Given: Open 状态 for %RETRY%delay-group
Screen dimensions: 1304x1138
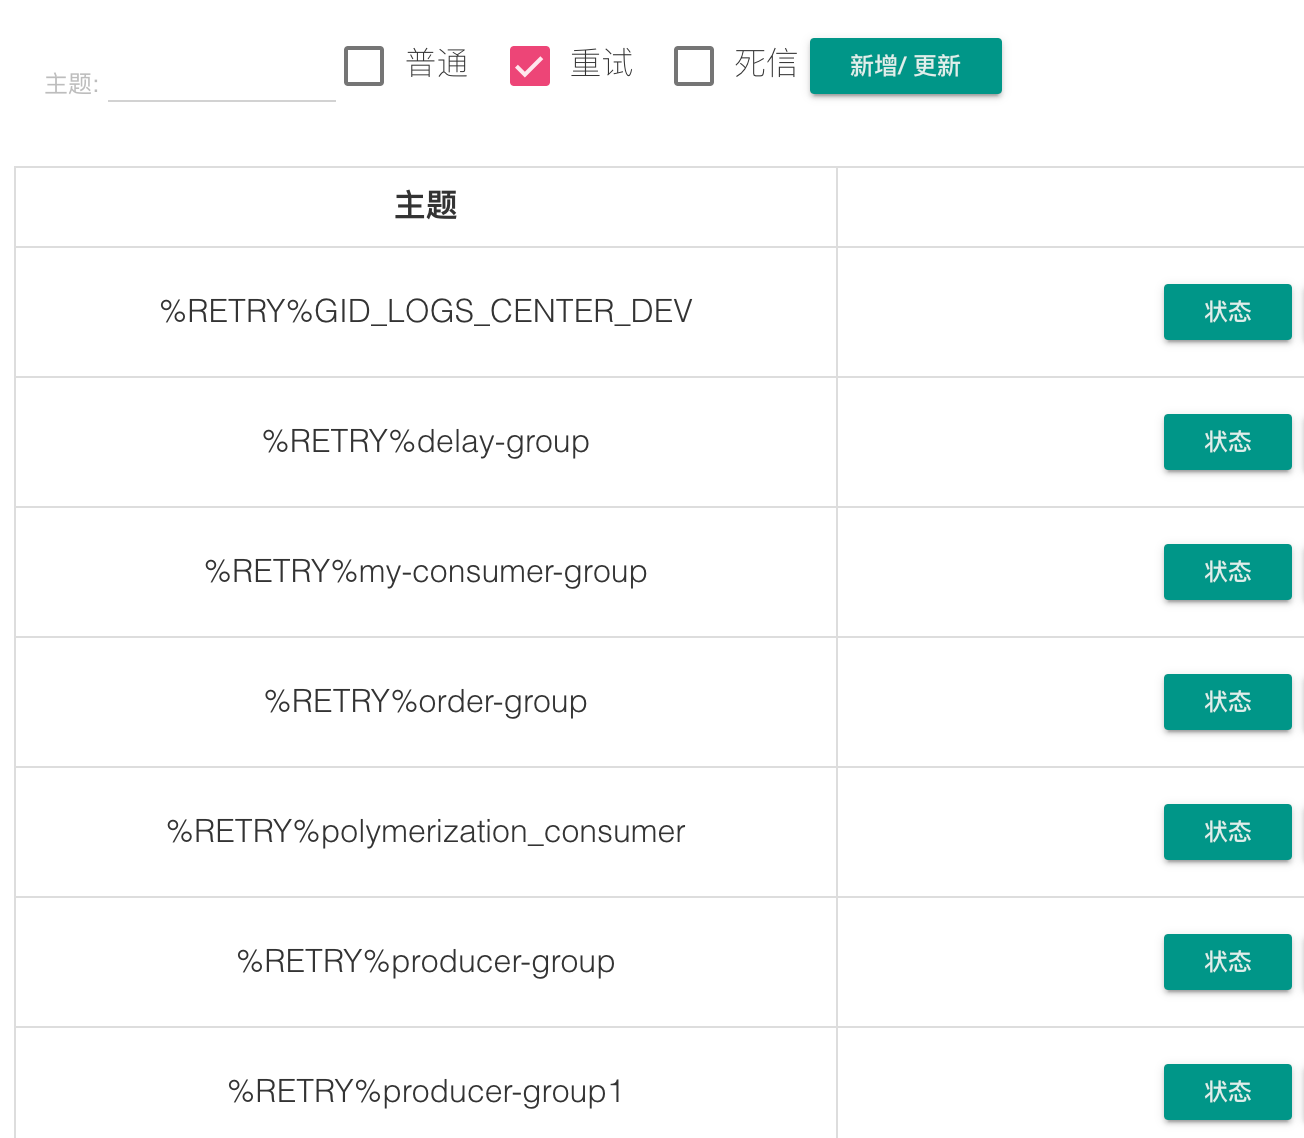Looking at the screenshot, I should pos(1228,442).
